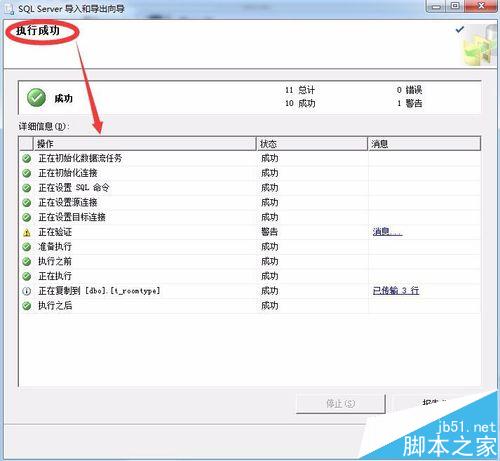Select the row 准备执行
This screenshot has width=500, height=461.
pos(250,247)
